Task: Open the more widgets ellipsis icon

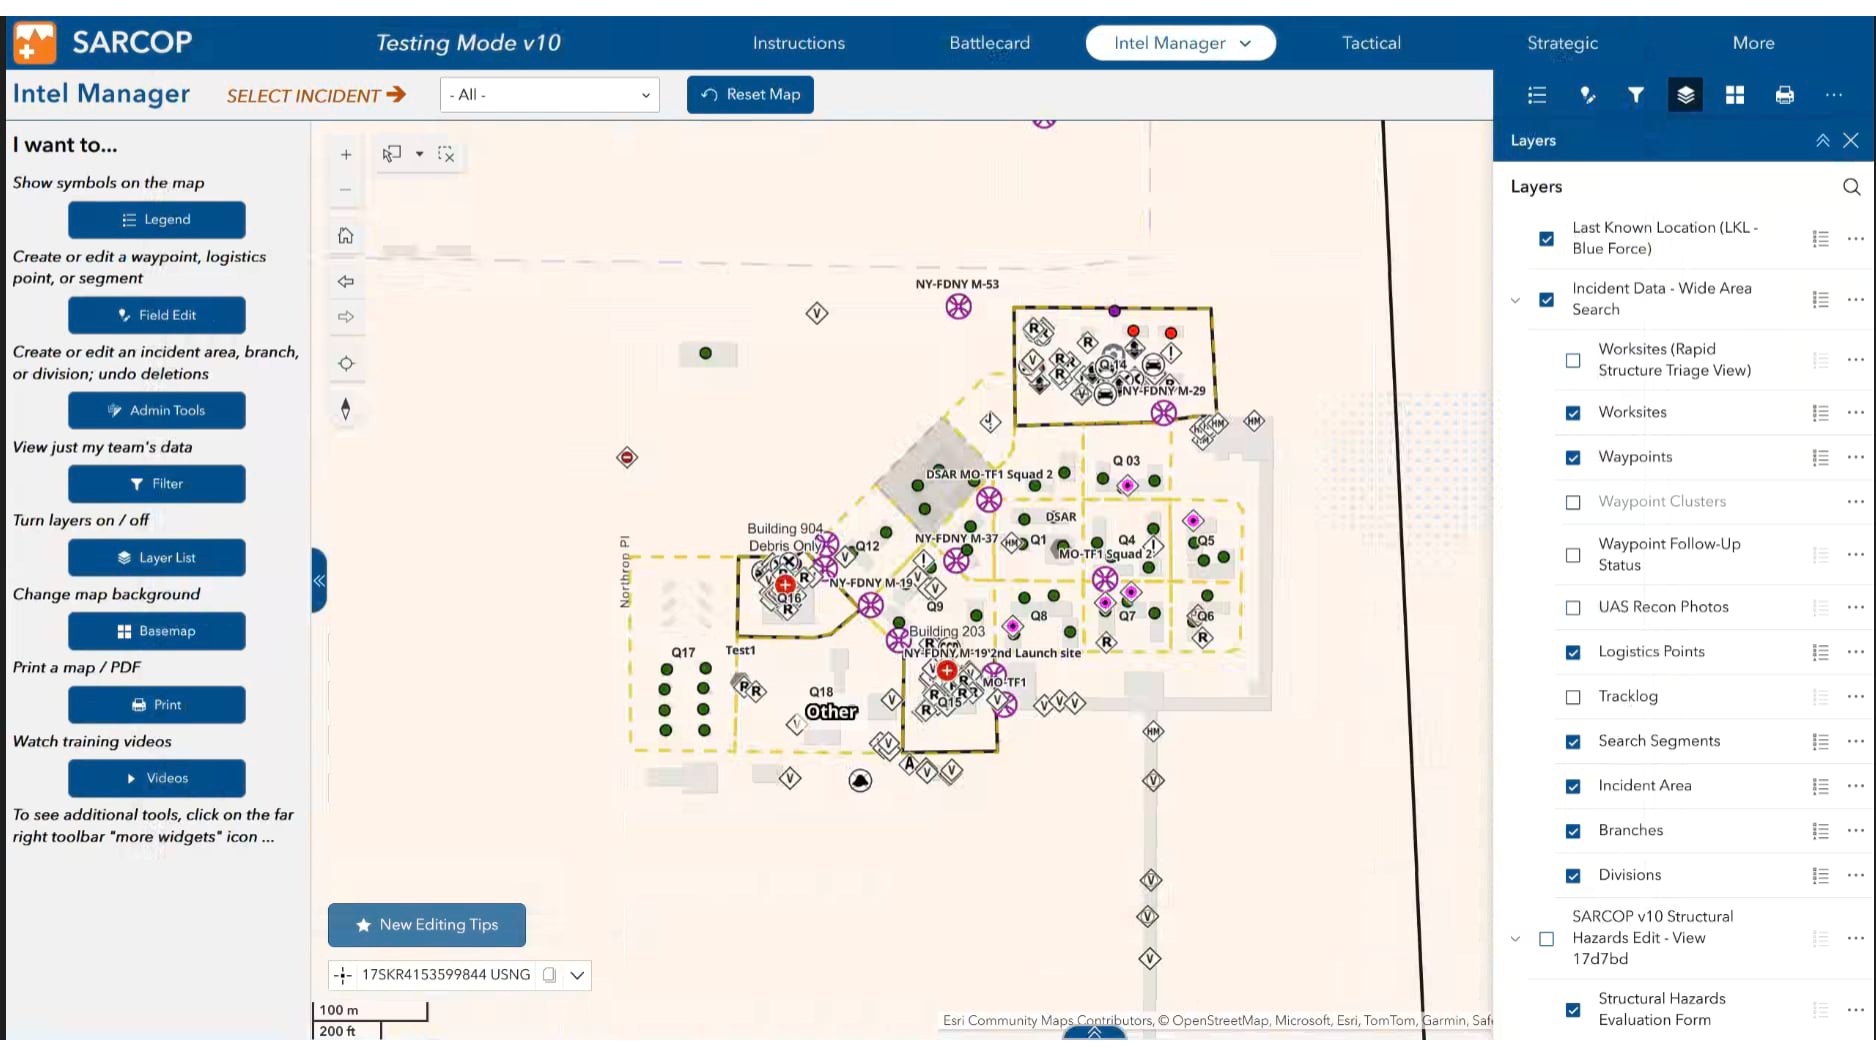Action: click(x=1835, y=95)
